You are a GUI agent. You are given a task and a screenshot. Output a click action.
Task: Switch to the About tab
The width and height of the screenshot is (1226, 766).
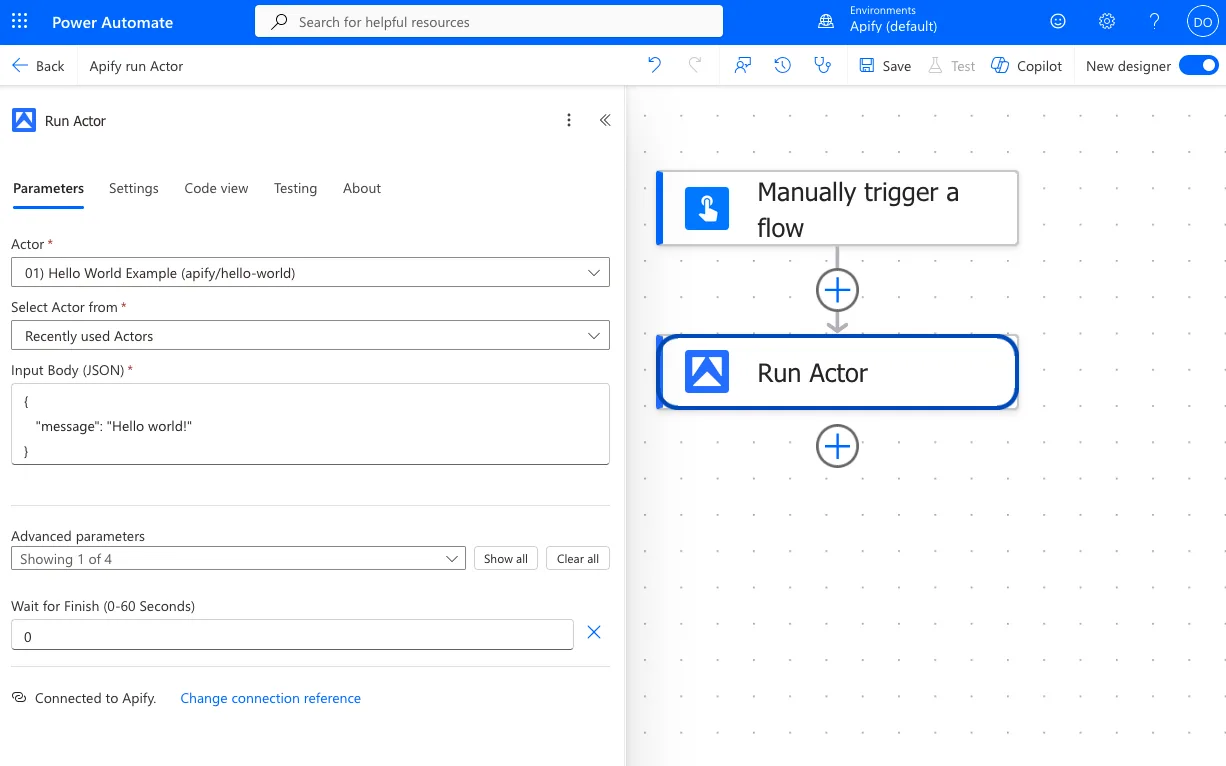click(x=362, y=188)
